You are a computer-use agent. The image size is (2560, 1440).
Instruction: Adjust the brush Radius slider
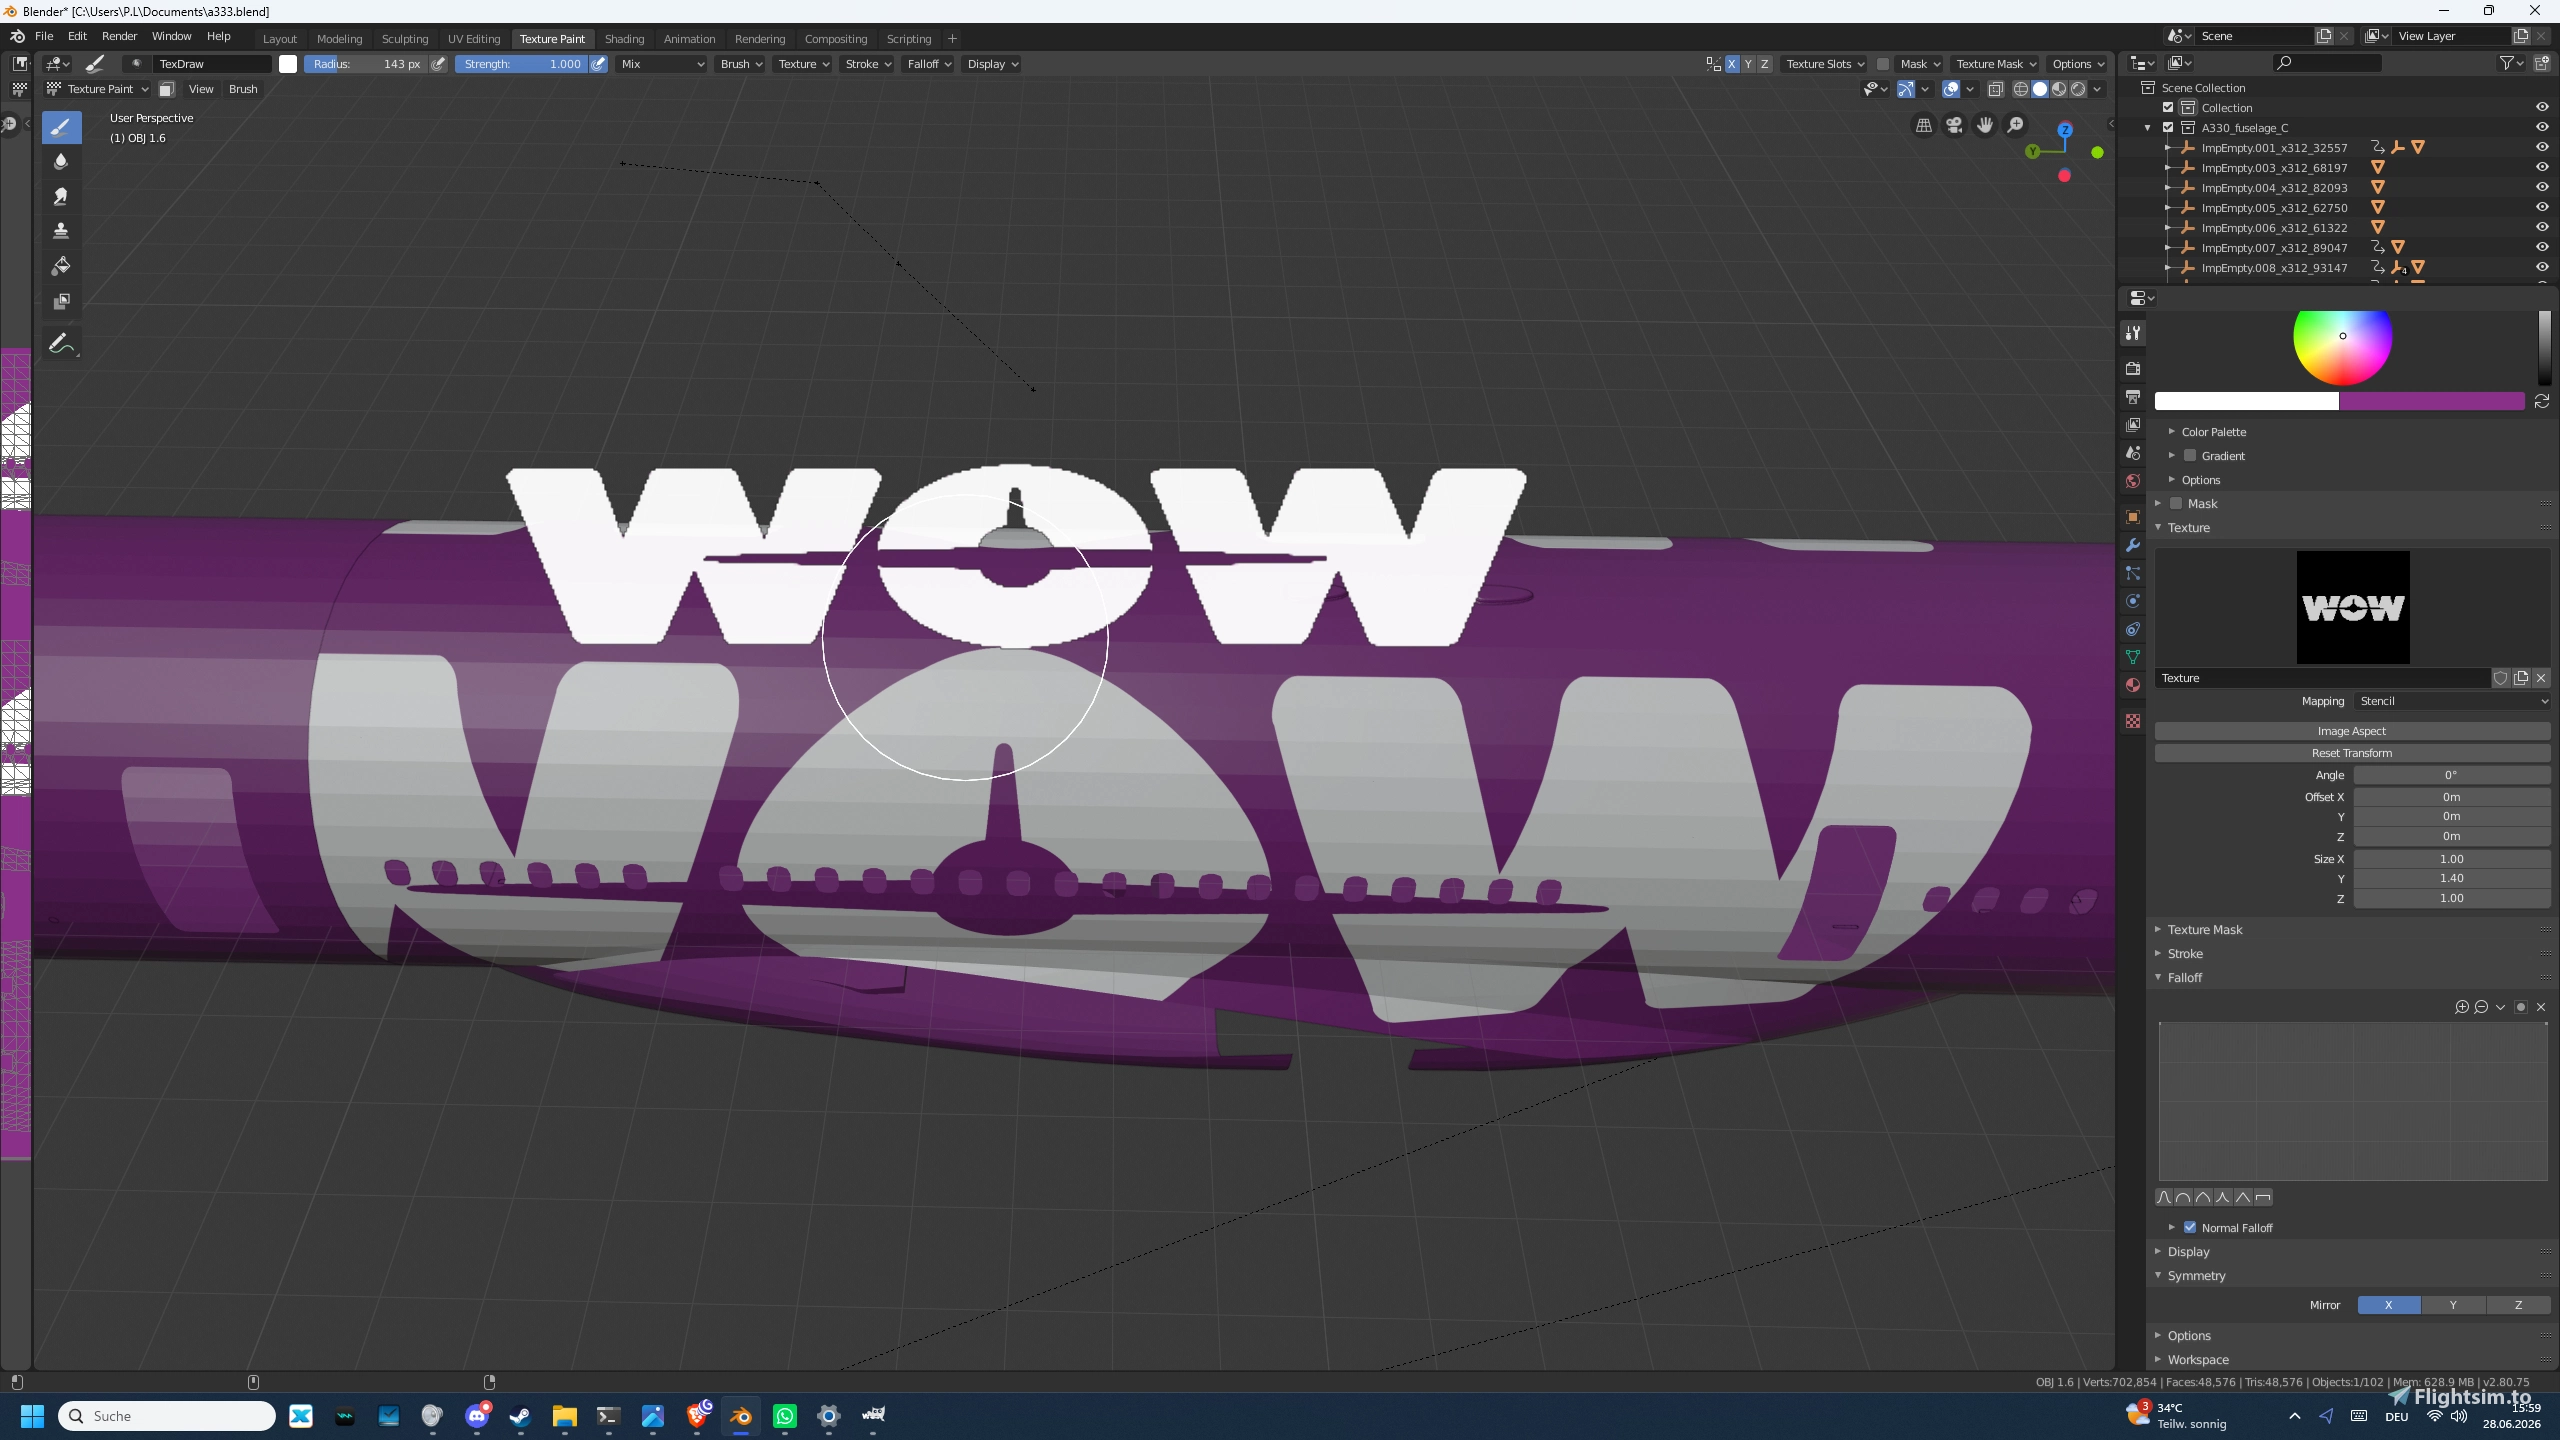(366, 64)
